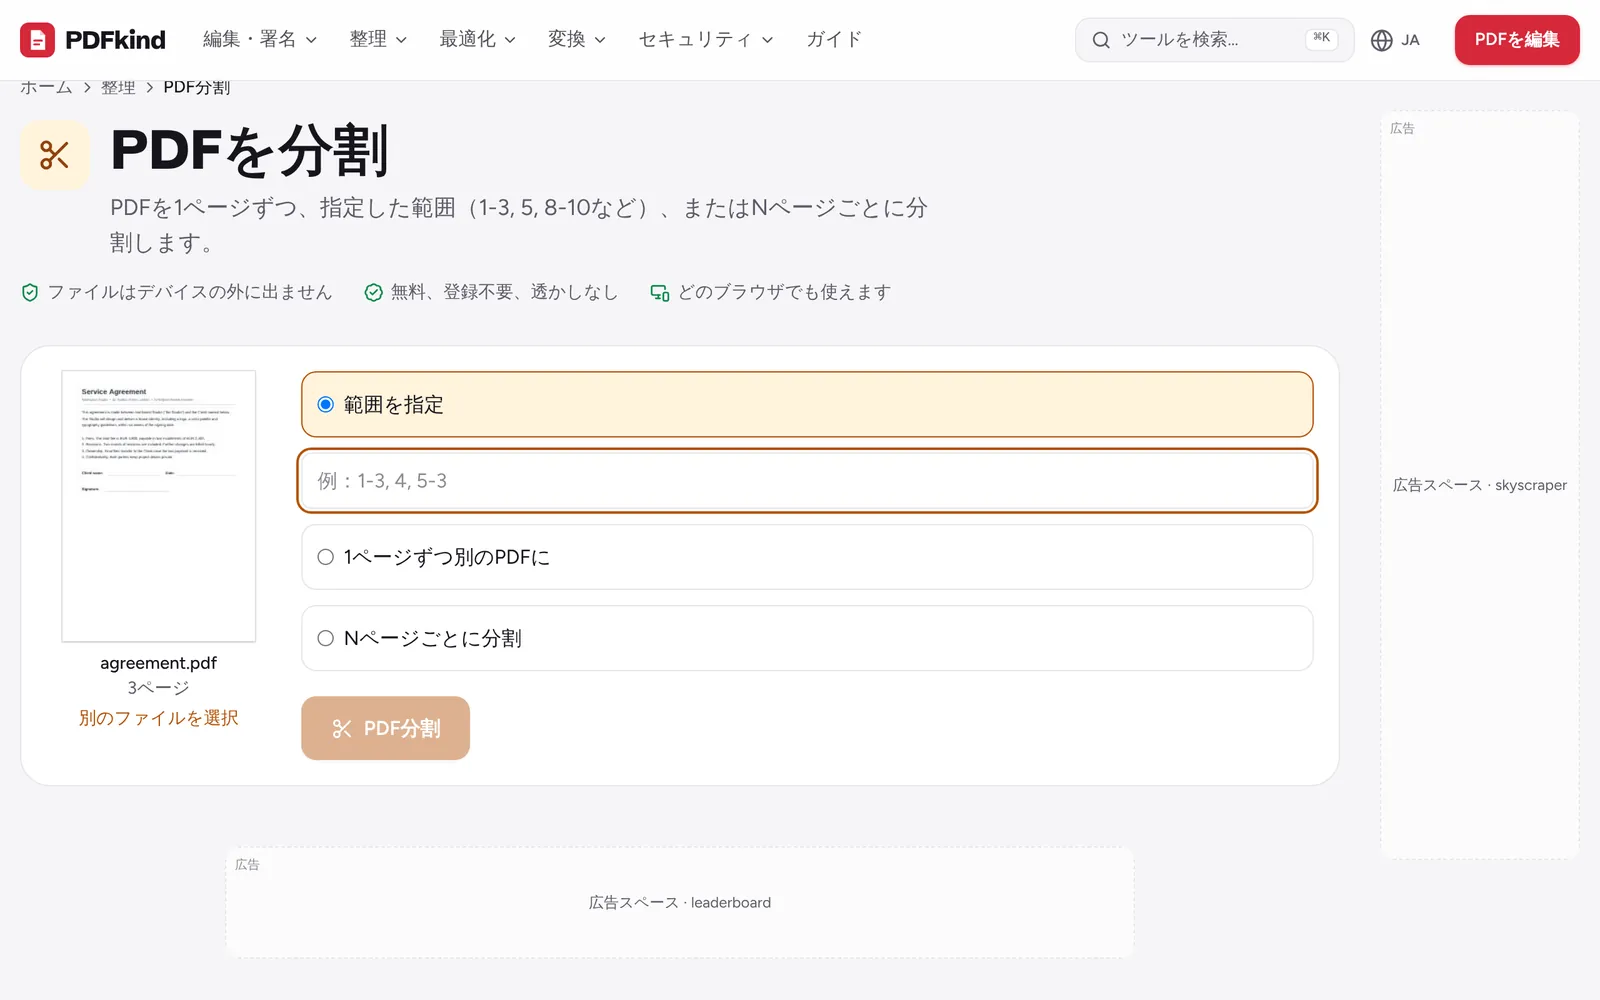
Task: Click the checkmark badge icon beside 無料、登録不要
Action: coord(373,292)
